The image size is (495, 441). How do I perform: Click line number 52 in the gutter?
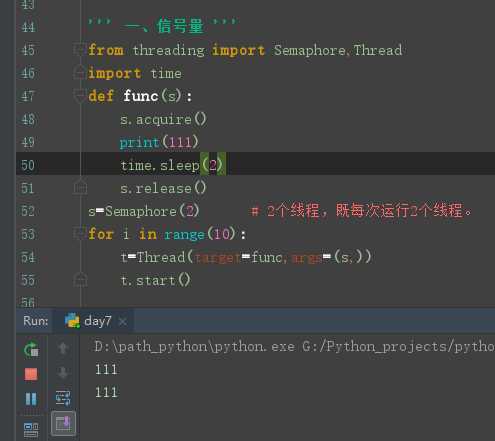pyautogui.click(x=28, y=211)
